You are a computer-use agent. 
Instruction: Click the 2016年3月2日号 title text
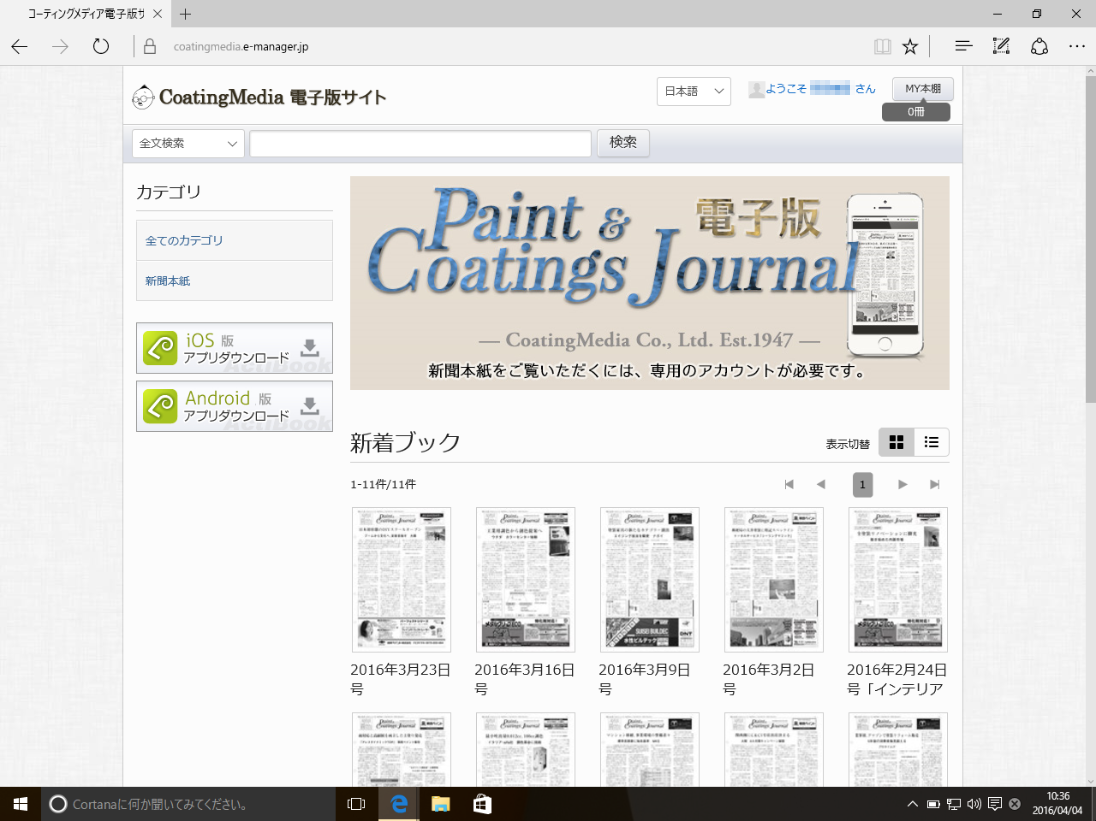(x=768, y=679)
